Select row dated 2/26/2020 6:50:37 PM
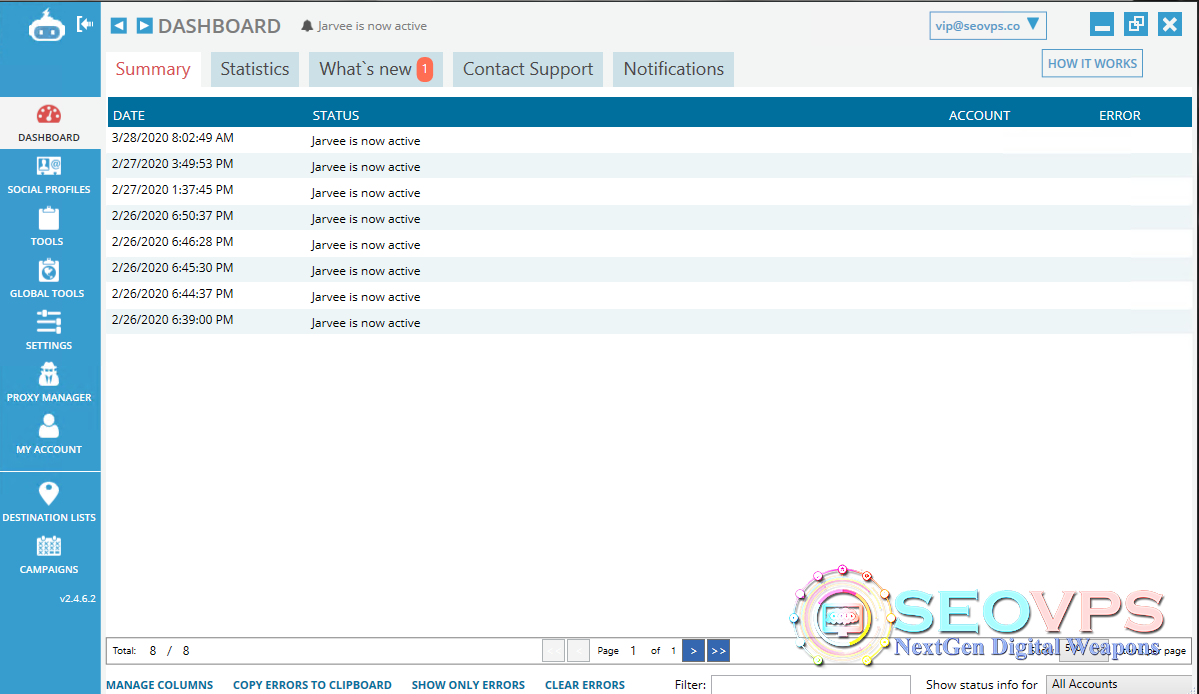 click(649, 218)
